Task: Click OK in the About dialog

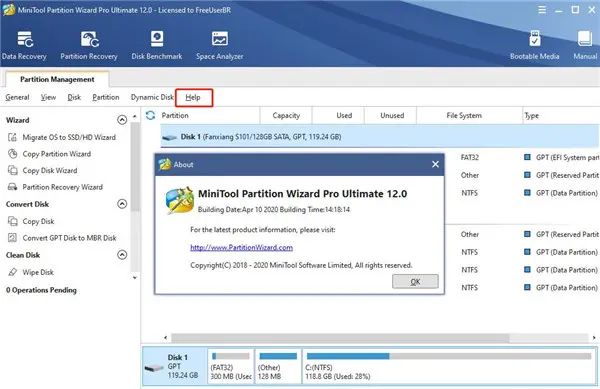Action: (415, 282)
